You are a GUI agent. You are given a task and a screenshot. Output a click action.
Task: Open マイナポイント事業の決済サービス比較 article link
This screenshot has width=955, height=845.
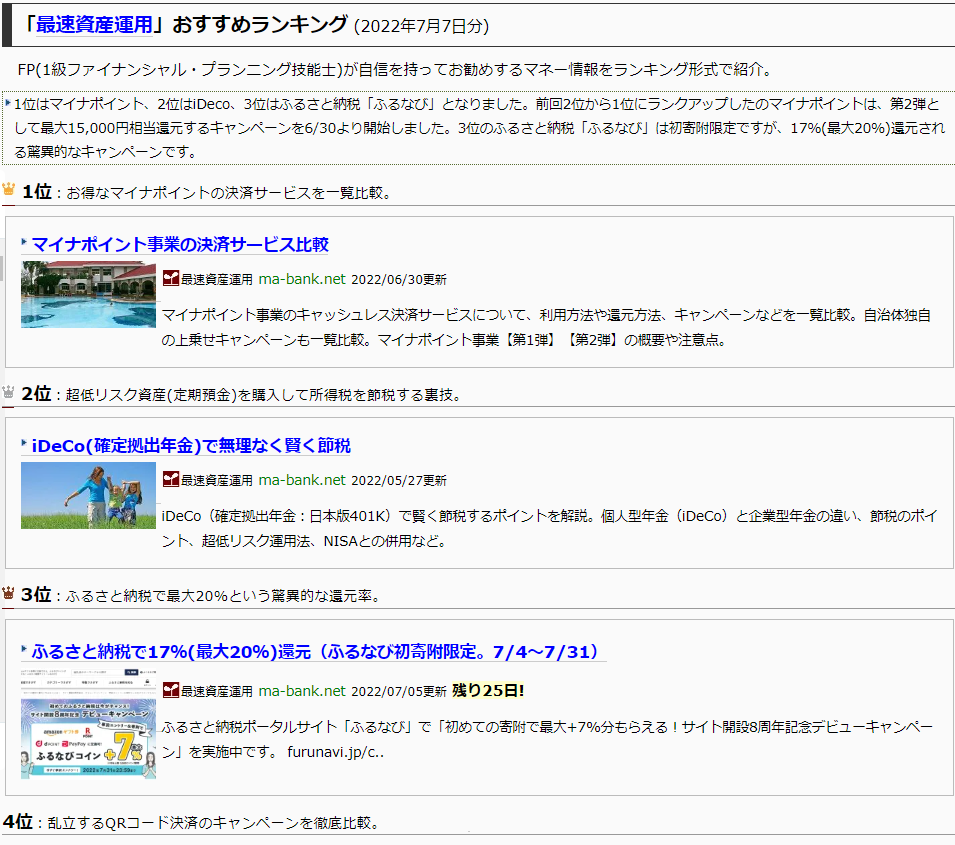[180, 244]
